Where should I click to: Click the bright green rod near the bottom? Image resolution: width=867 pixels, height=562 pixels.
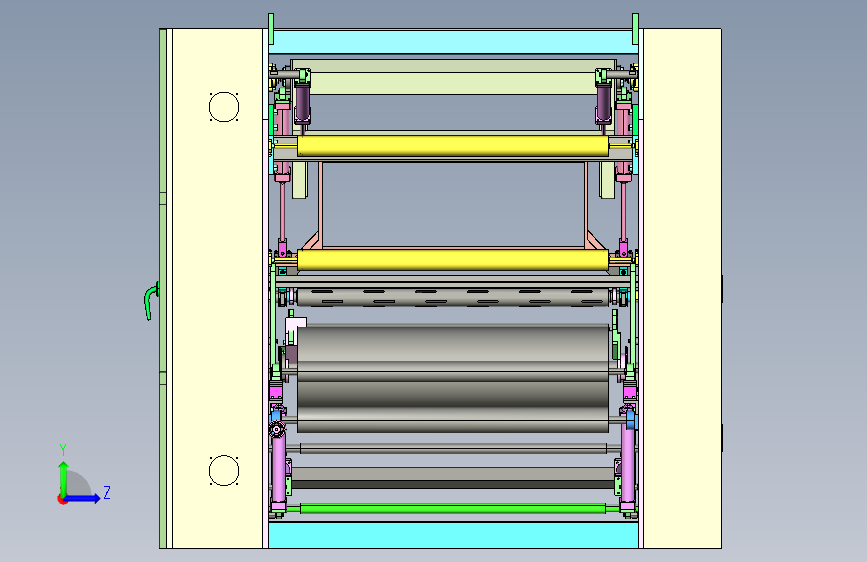click(x=453, y=509)
